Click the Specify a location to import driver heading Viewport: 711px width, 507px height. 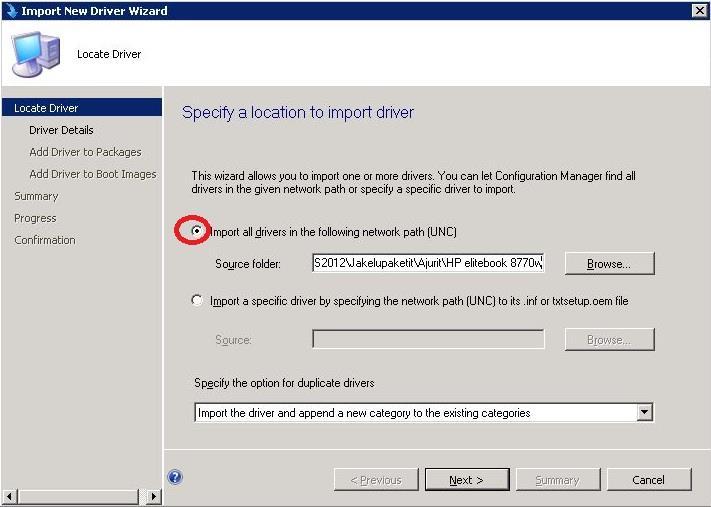pos(298,112)
